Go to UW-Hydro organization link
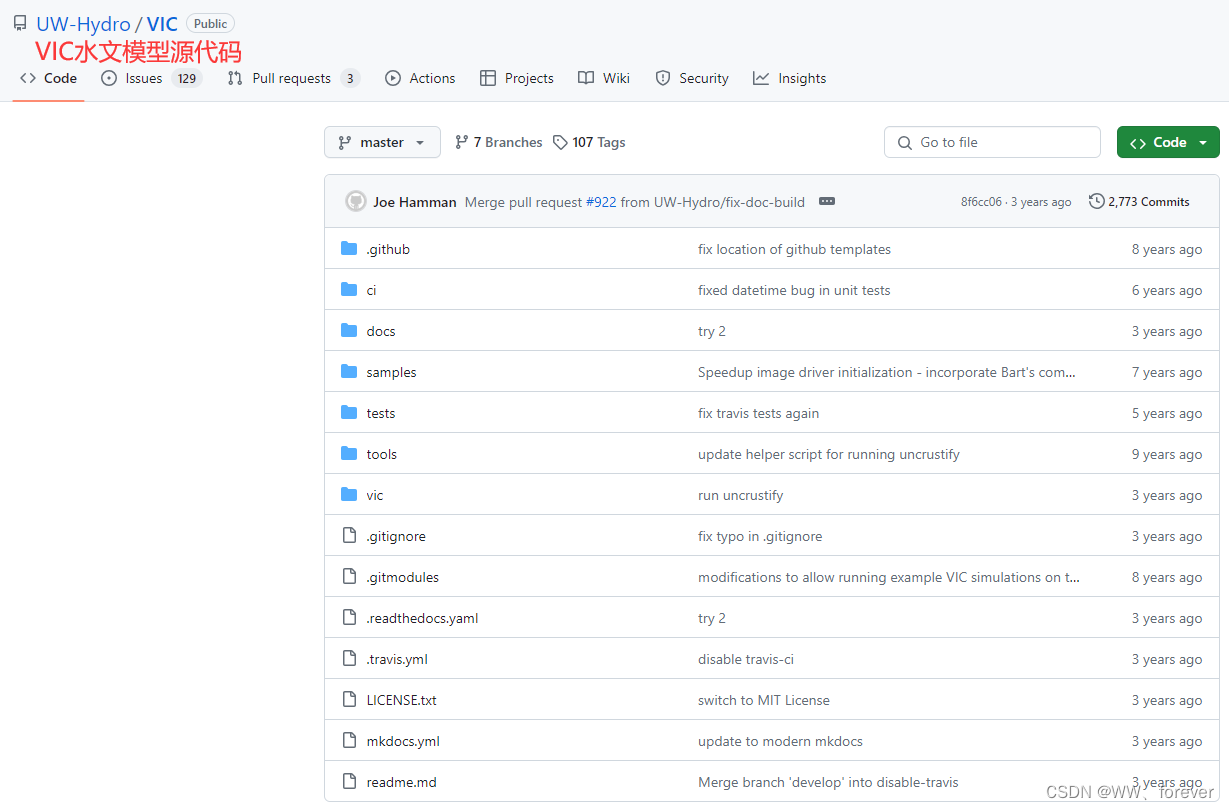This screenshot has height=810, width=1229. [83, 24]
